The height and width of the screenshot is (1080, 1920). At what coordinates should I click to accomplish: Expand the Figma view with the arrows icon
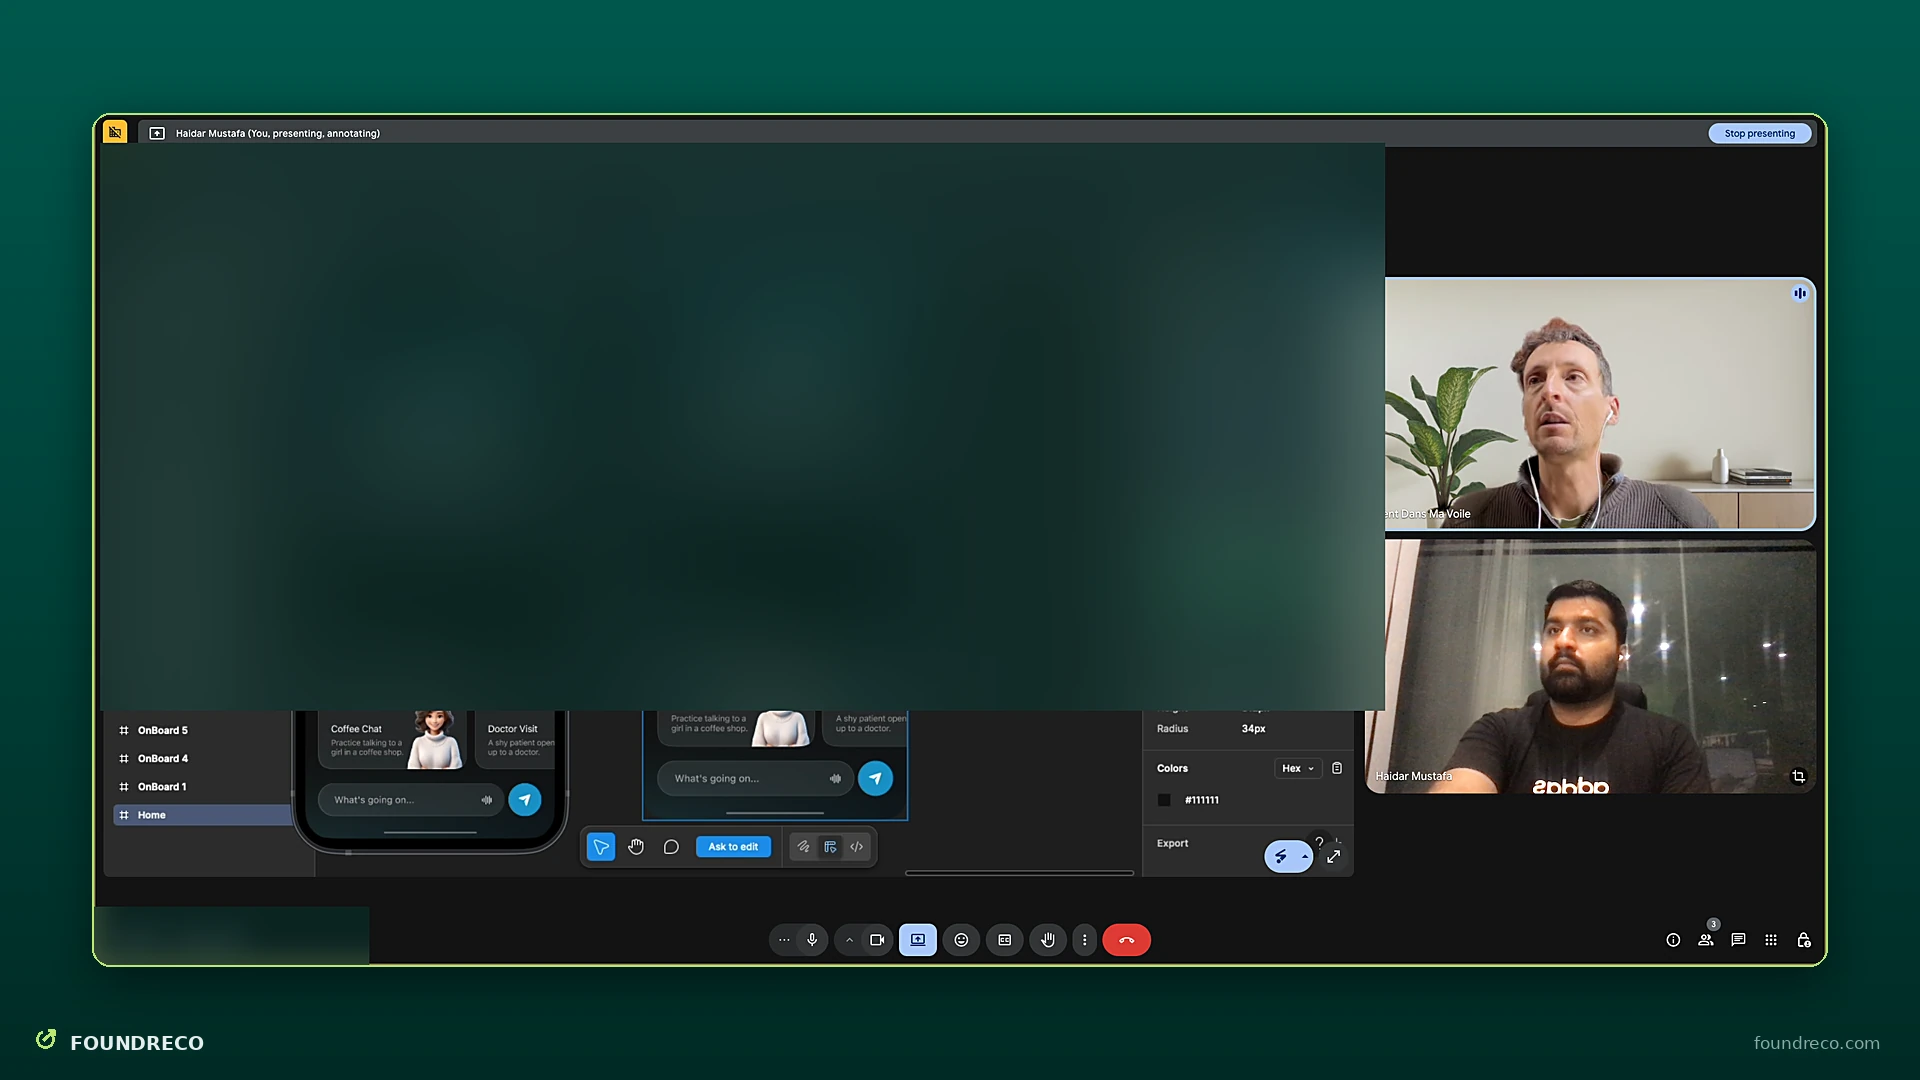[x=1333, y=857]
